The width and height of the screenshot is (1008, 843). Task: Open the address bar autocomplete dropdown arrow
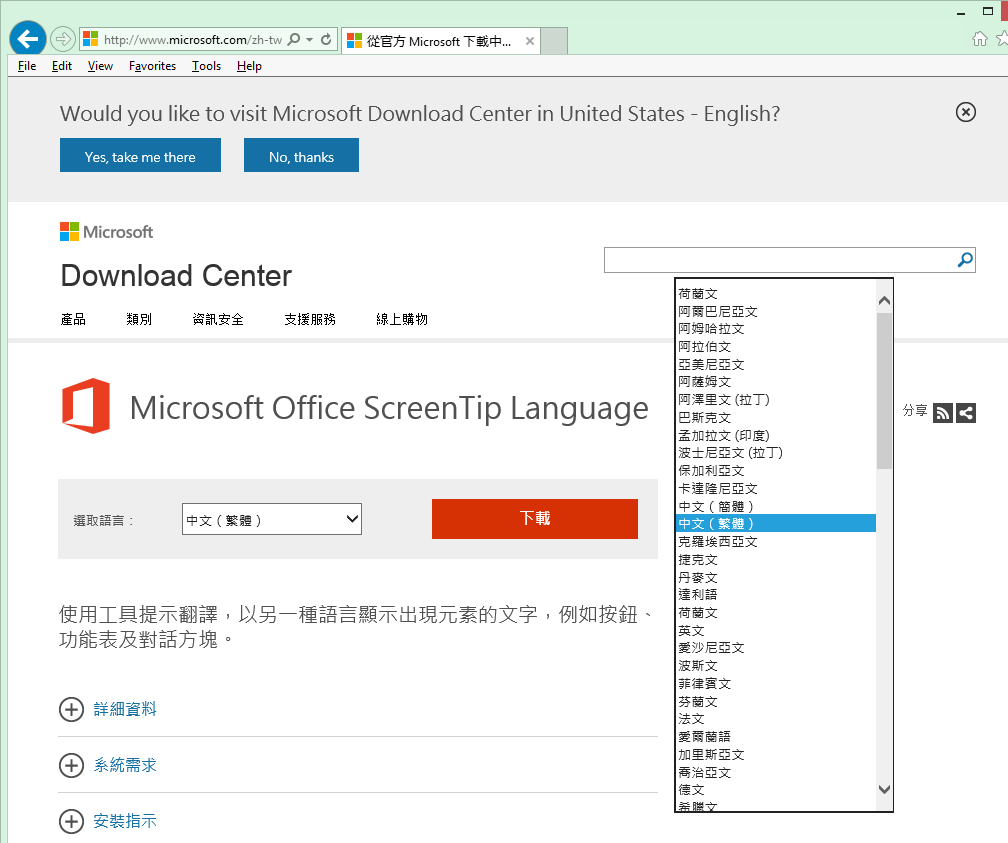309,39
